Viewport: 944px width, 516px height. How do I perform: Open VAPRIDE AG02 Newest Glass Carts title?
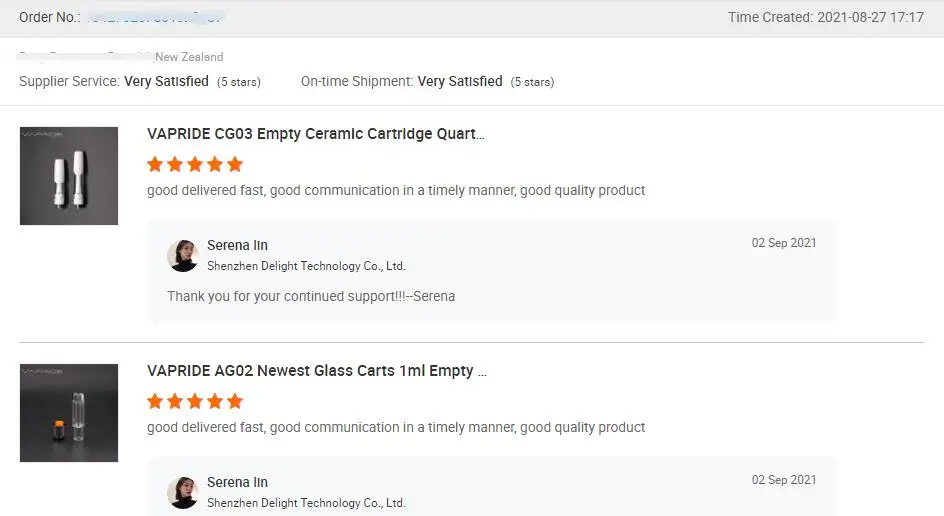317,371
